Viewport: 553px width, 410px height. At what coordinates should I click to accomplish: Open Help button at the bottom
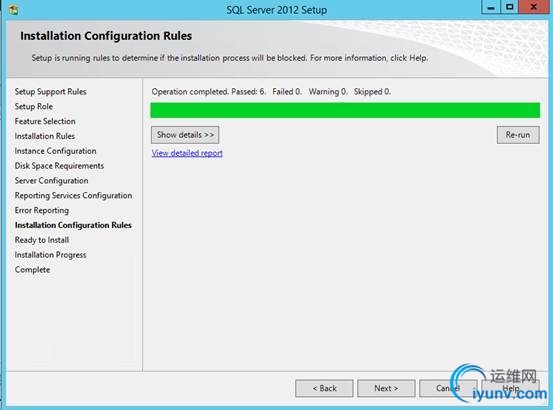point(510,388)
